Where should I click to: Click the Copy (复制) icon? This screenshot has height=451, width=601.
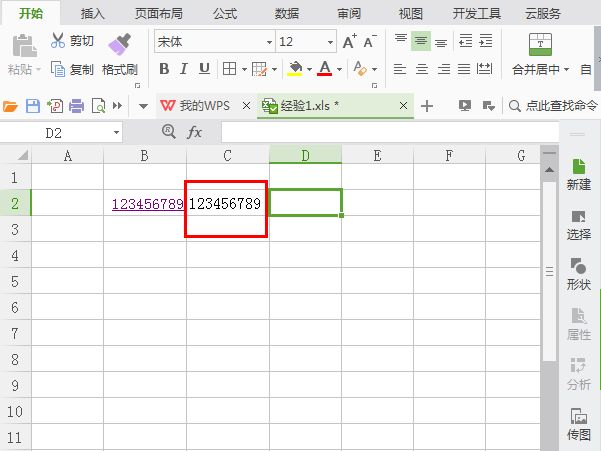(58, 69)
